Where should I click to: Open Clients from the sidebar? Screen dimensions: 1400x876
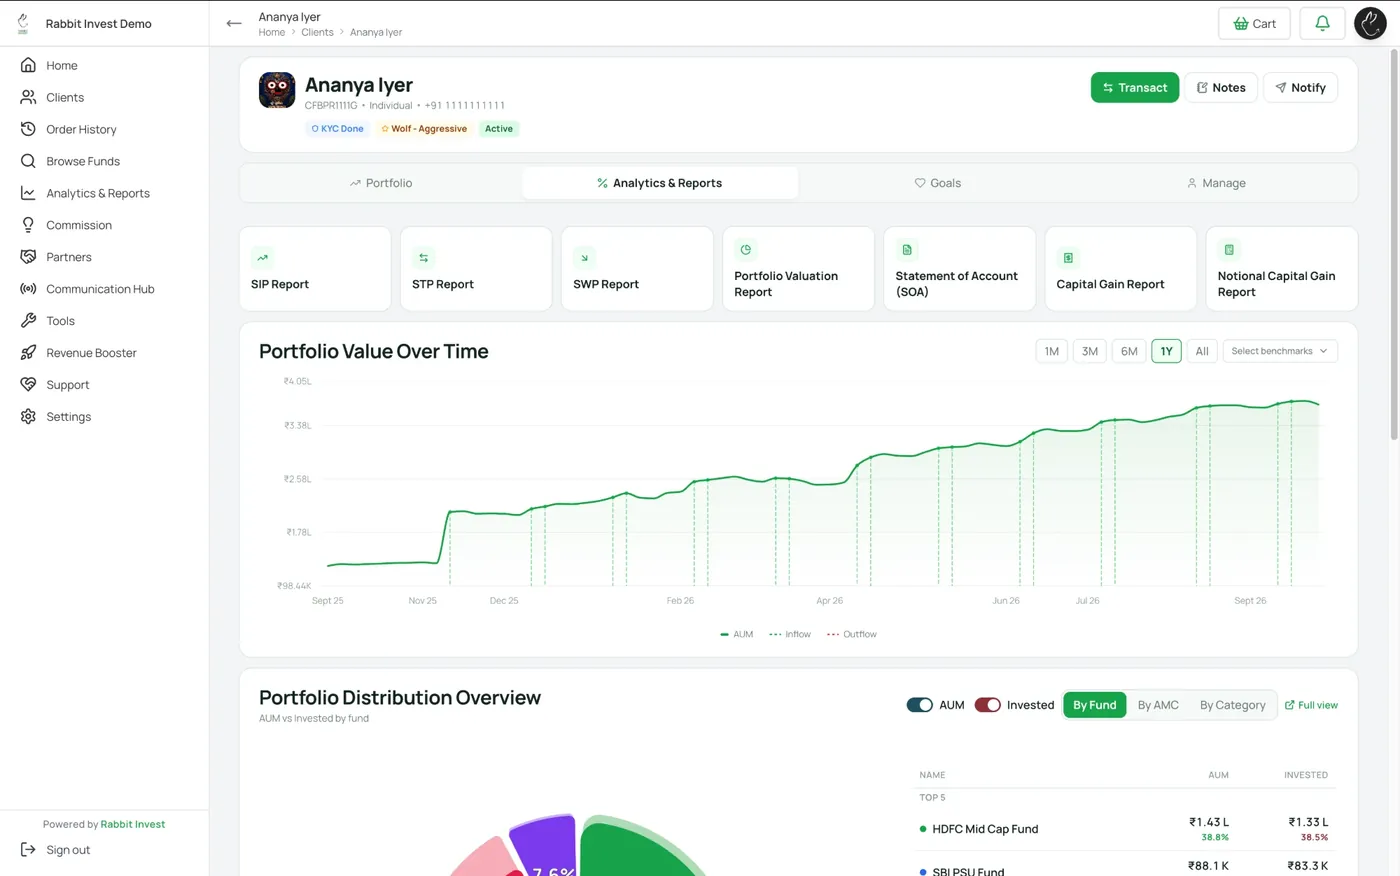pyautogui.click(x=65, y=97)
